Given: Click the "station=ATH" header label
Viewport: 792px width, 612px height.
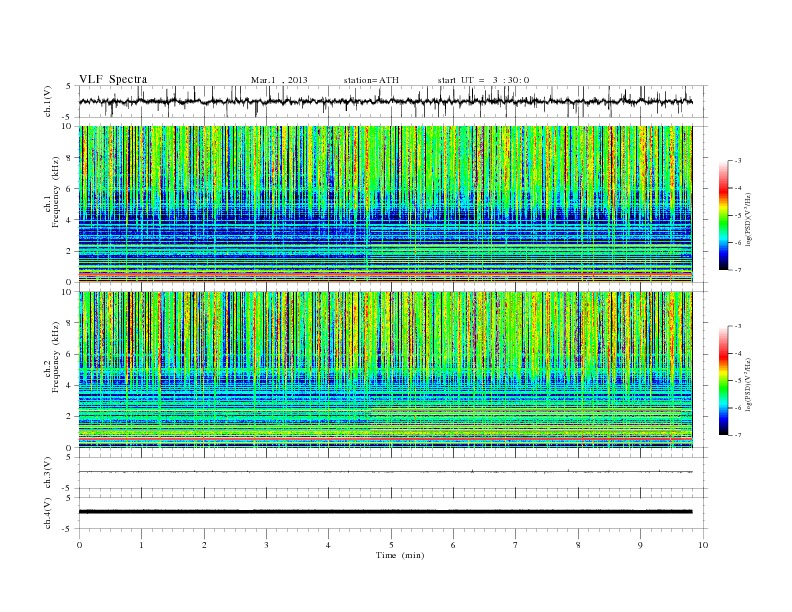Looking at the screenshot, I should 371,80.
